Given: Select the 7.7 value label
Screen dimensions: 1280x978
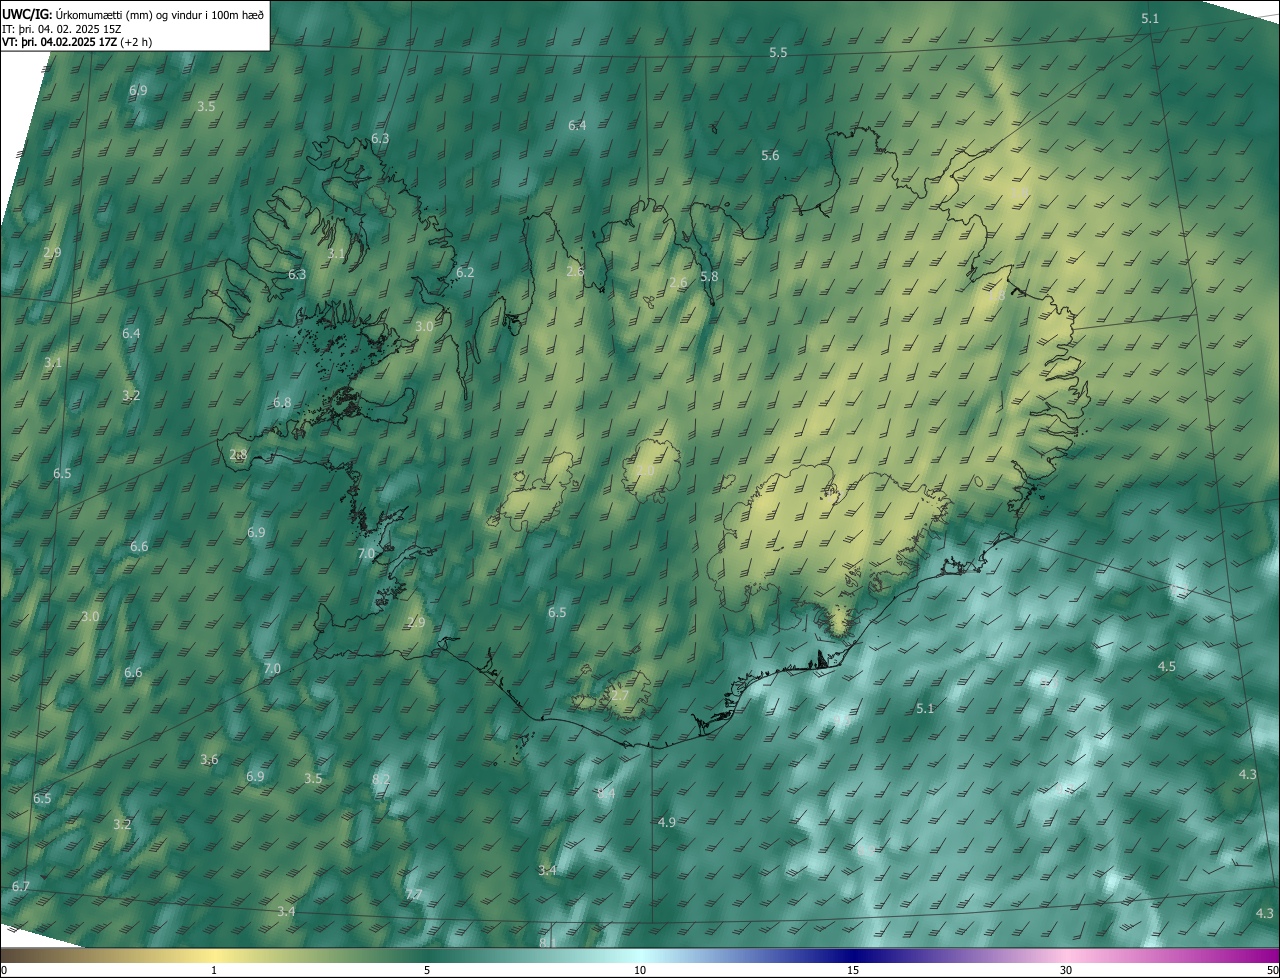Looking at the screenshot, I should (x=414, y=893).
